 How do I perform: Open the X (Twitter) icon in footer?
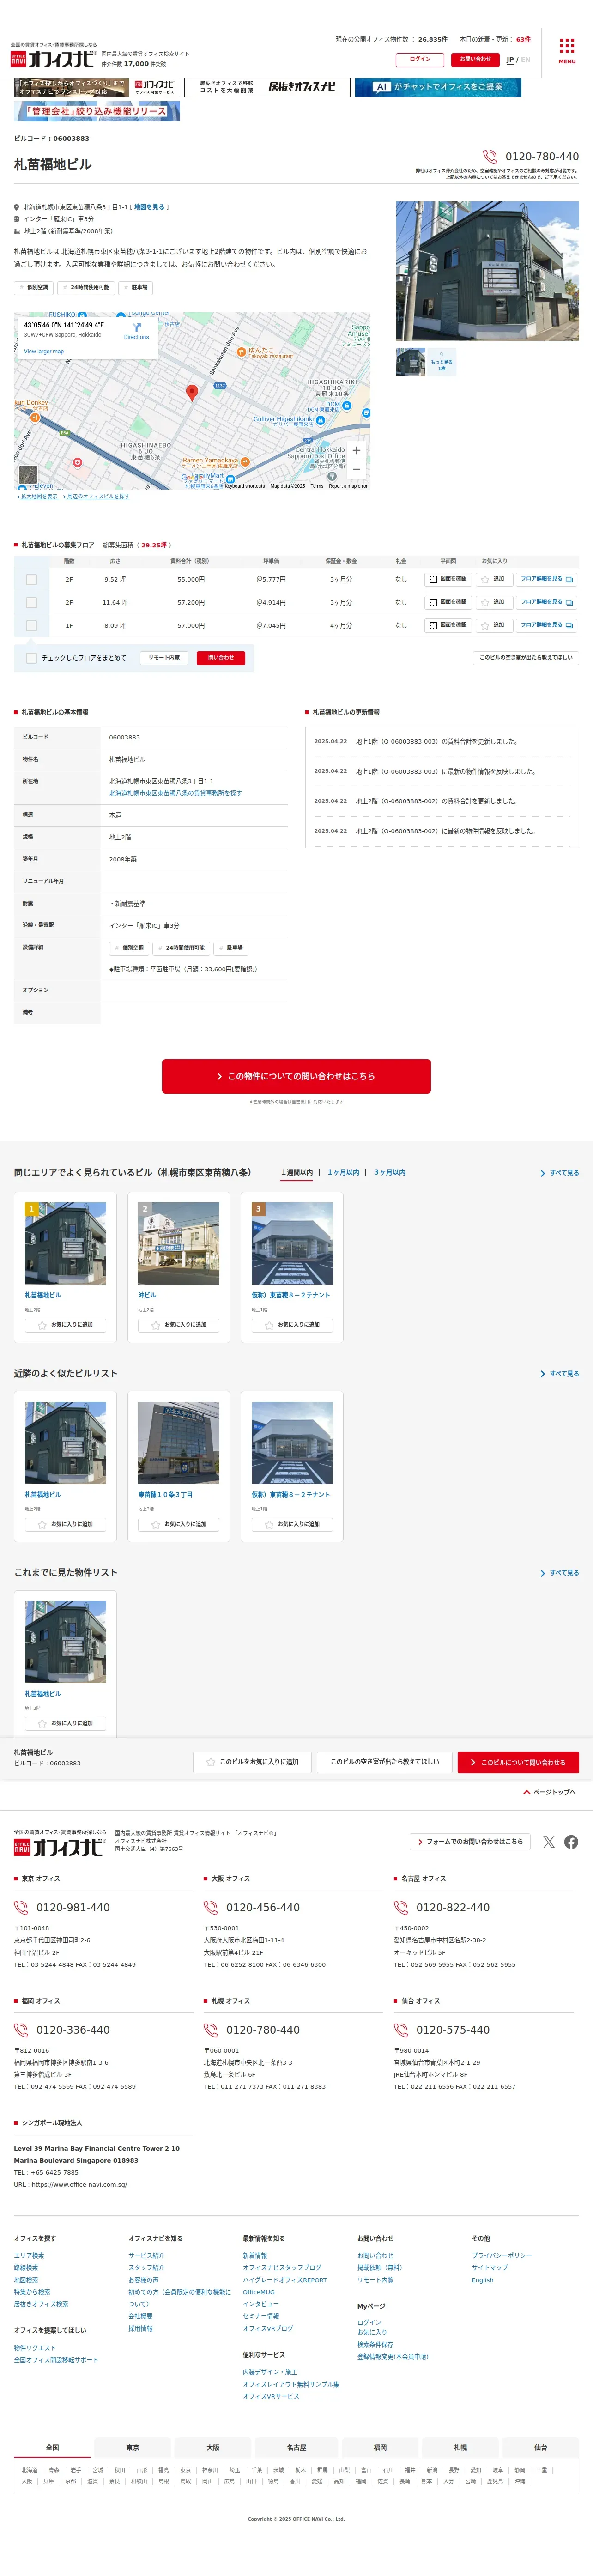click(x=549, y=1842)
